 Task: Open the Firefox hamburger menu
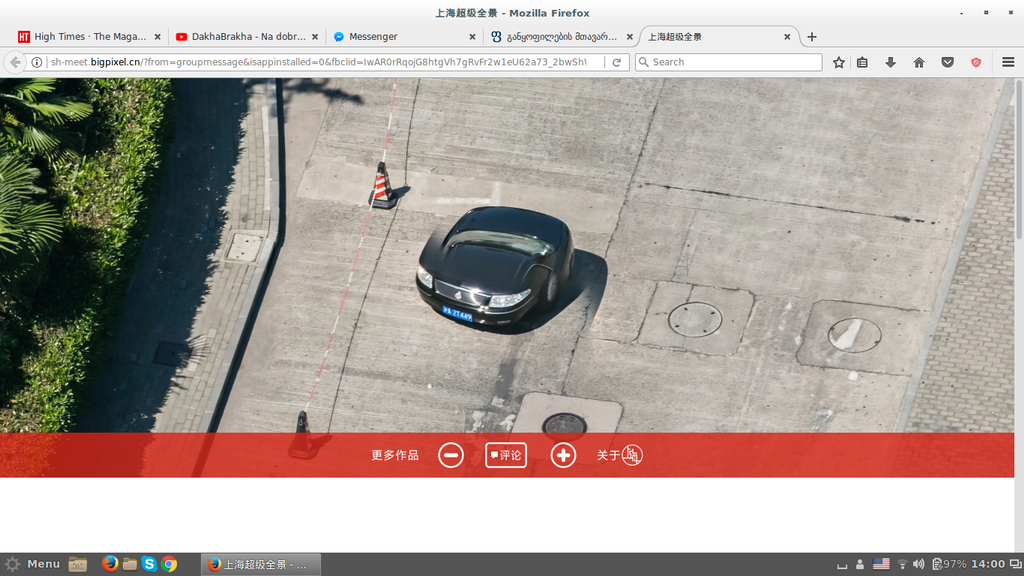click(1008, 62)
